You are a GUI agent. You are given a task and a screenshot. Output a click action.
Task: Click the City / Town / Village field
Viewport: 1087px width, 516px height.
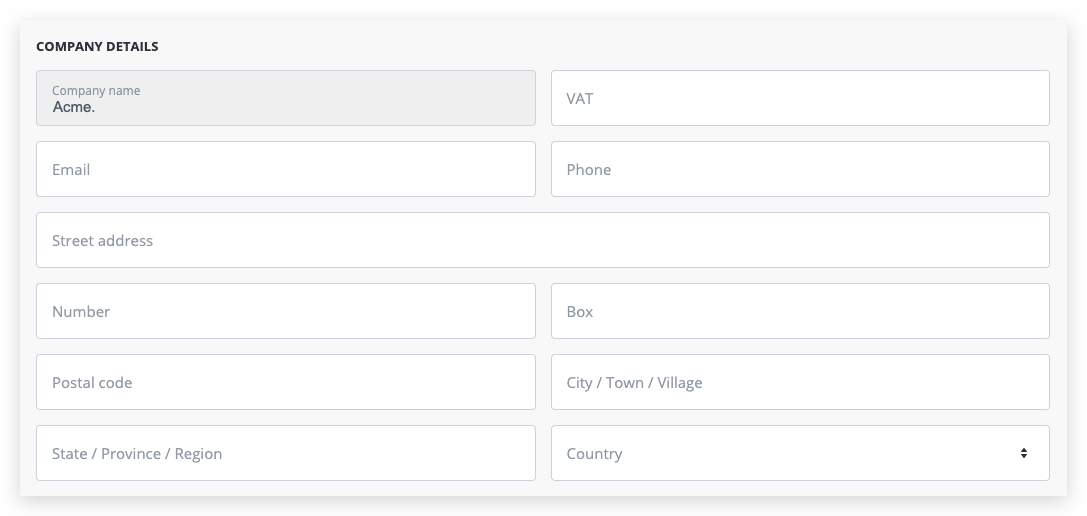[x=799, y=382]
